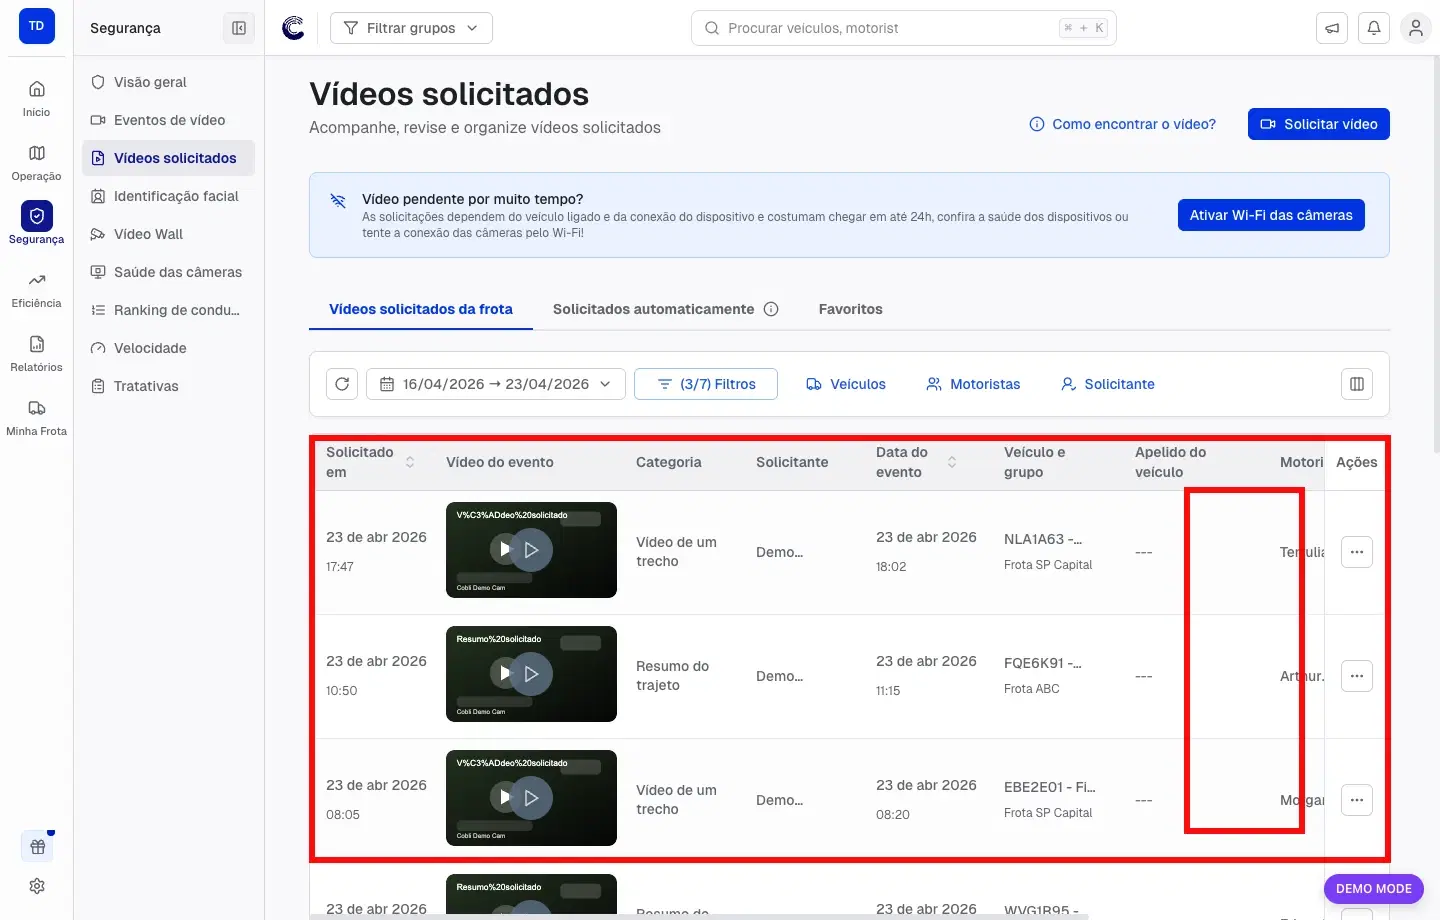This screenshot has height=920, width=1440.
Task: Open Como encontrar o vídeo? link
Action: coord(1123,124)
